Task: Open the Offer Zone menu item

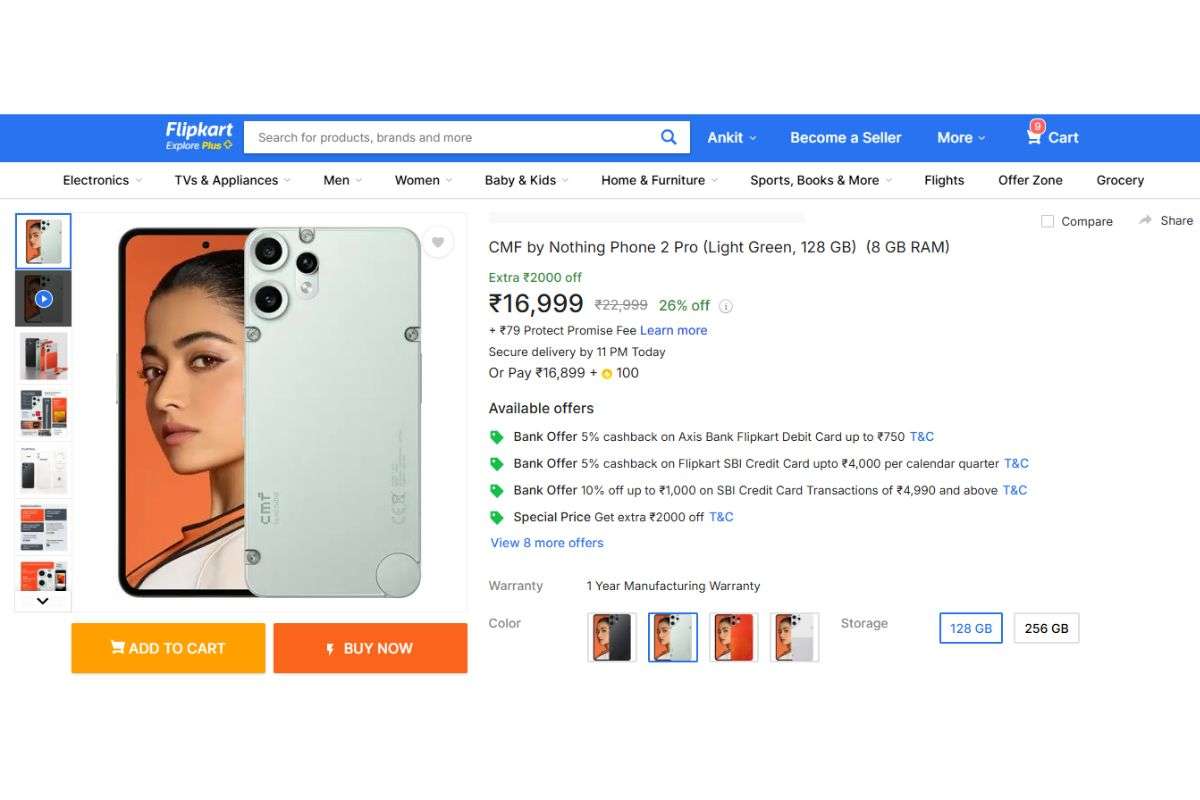Action: 1029,180
